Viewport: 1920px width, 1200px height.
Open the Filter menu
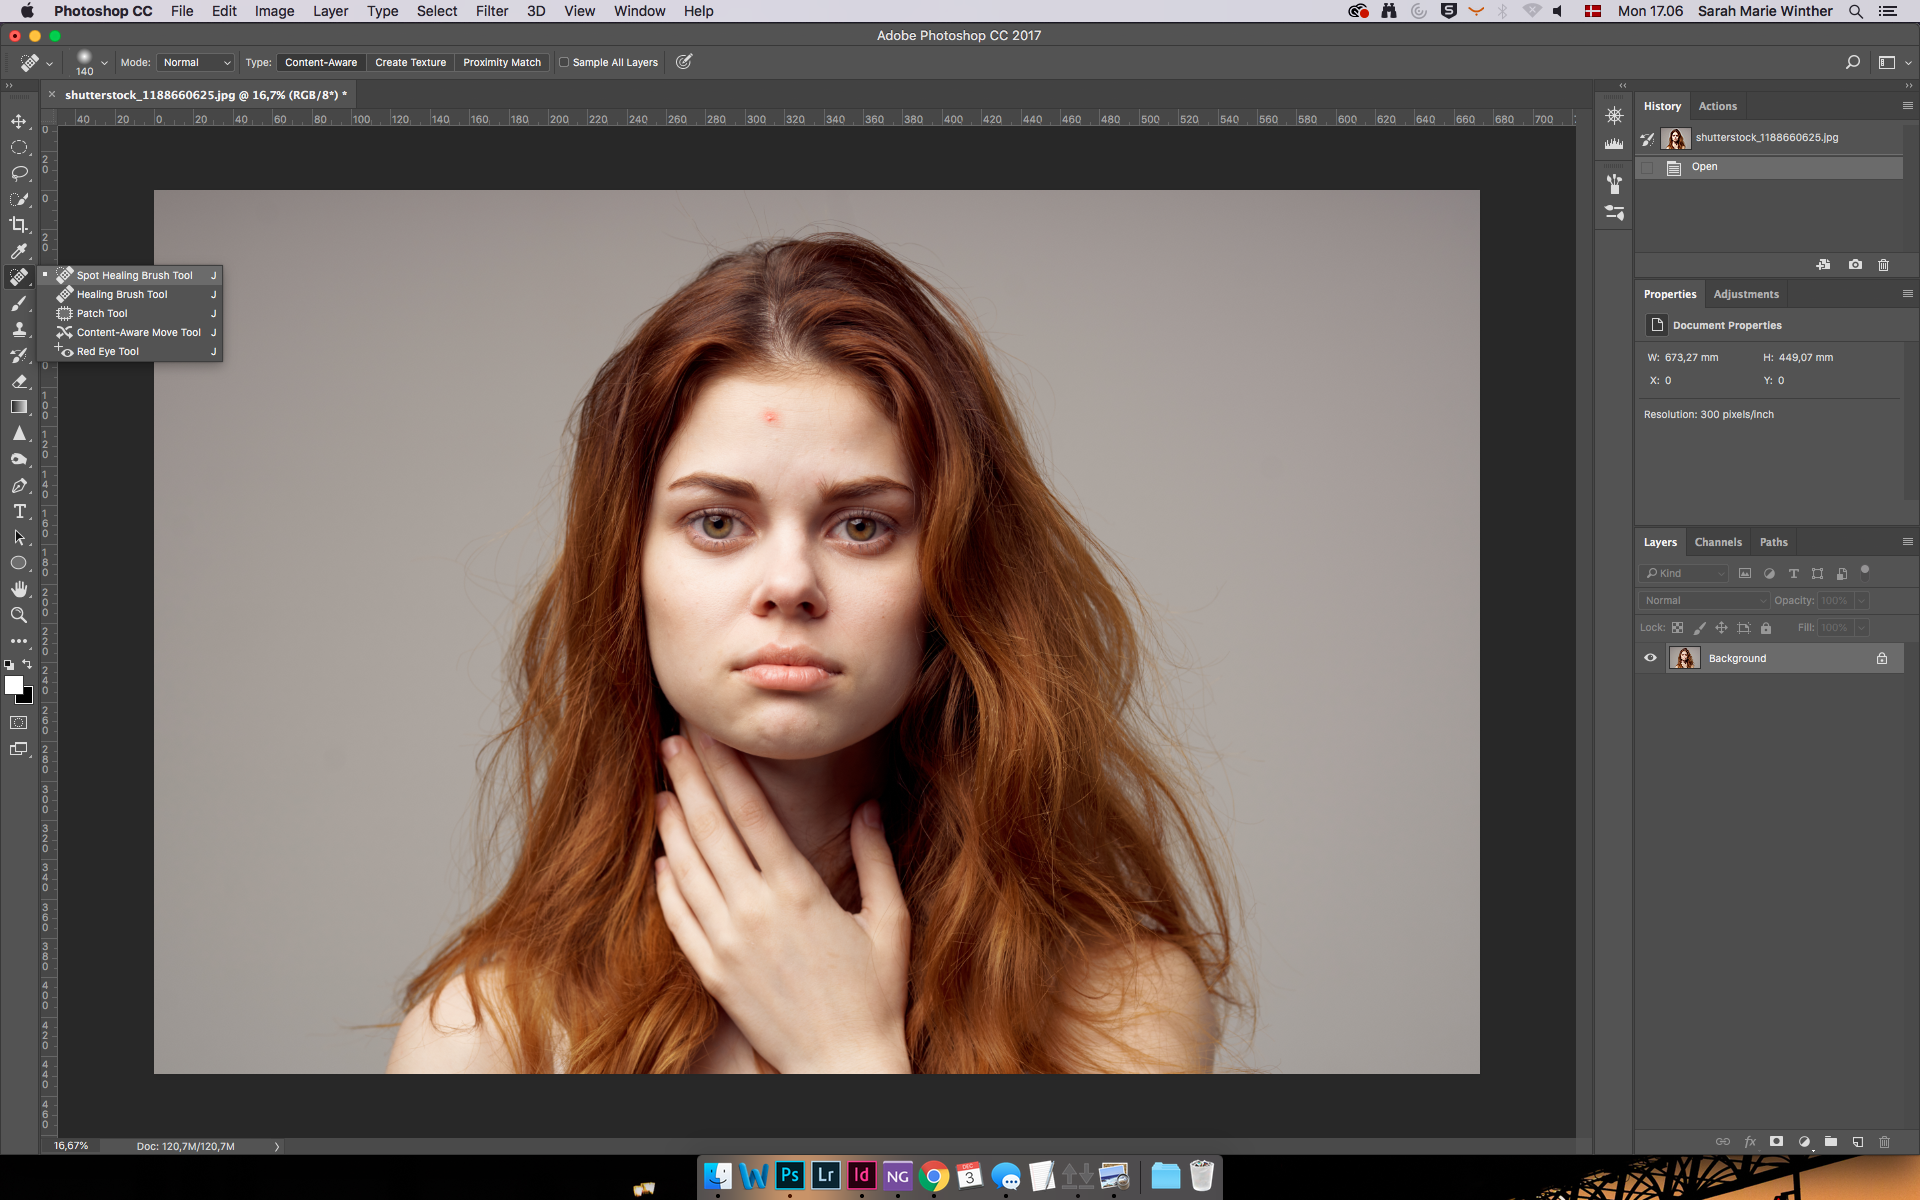point(492,11)
